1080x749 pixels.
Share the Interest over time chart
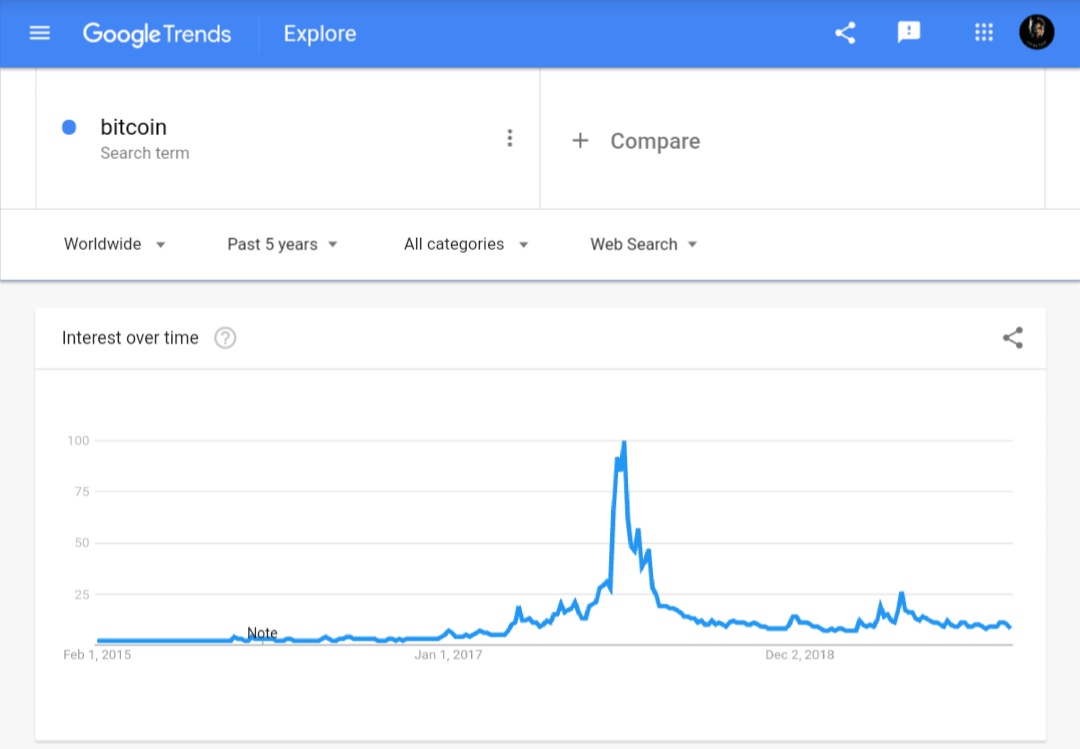tap(1012, 338)
